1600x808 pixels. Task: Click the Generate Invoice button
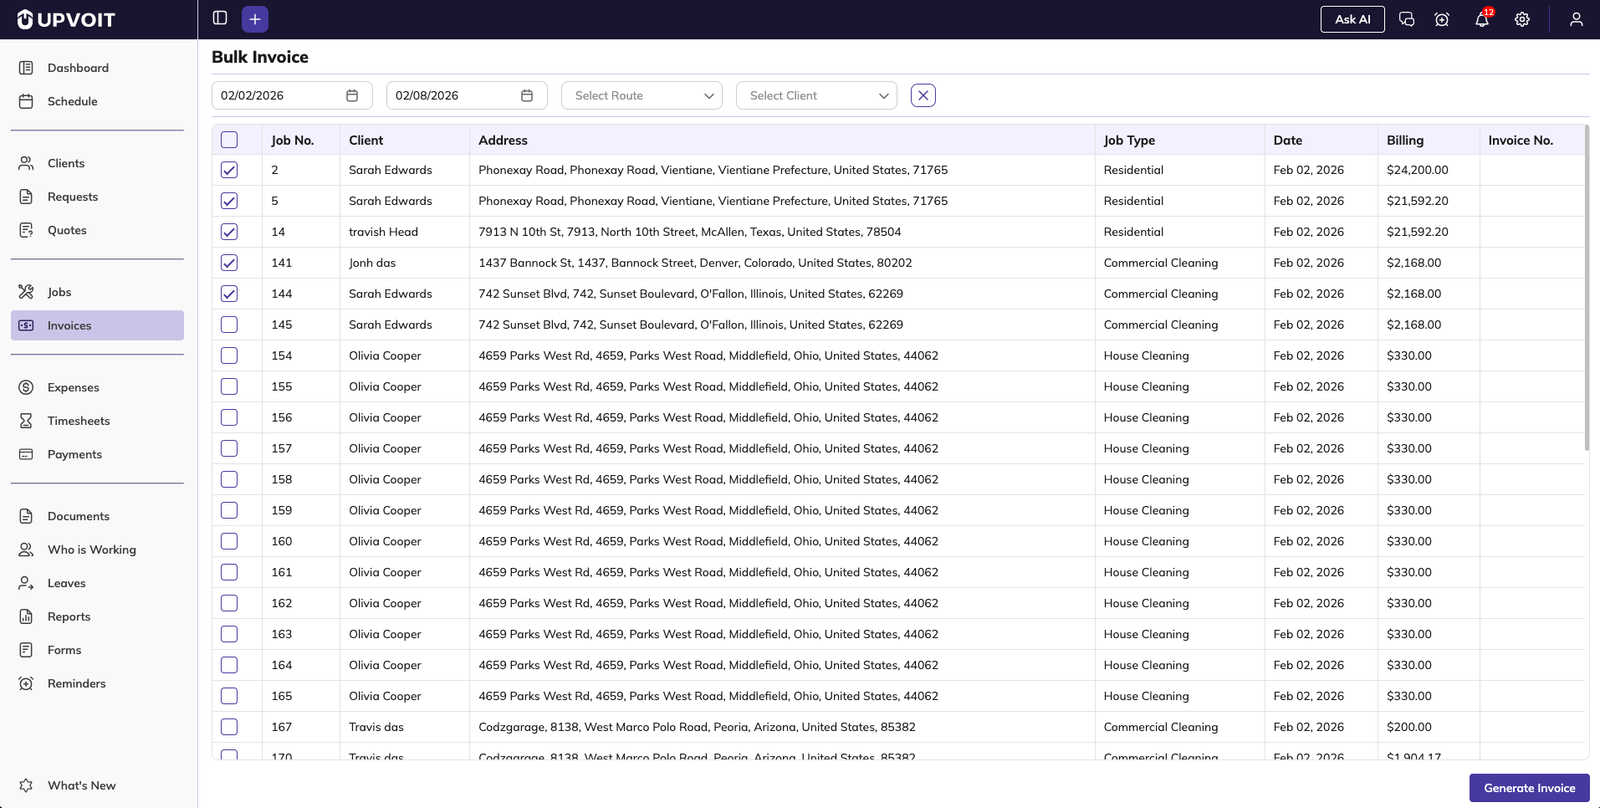(x=1529, y=788)
